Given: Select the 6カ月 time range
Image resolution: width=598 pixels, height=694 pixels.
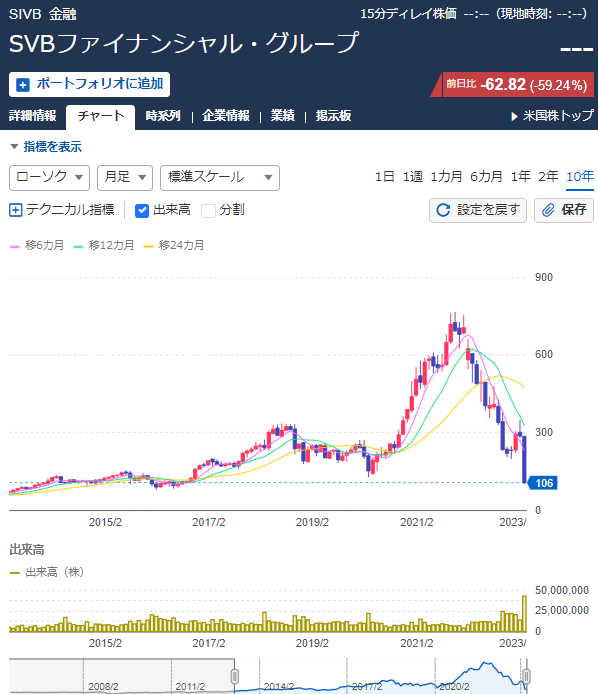Looking at the screenshot, I should pos(486,177).
